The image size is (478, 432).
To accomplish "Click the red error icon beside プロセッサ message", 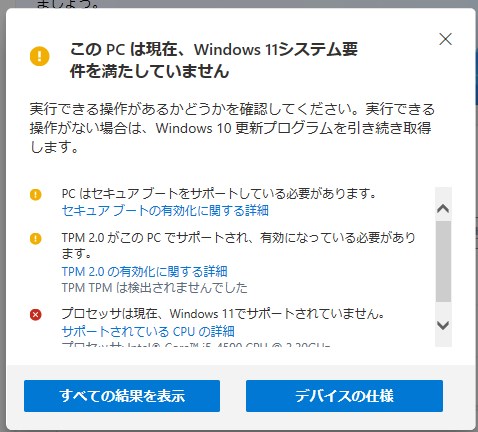I will [x=36, y=314].
